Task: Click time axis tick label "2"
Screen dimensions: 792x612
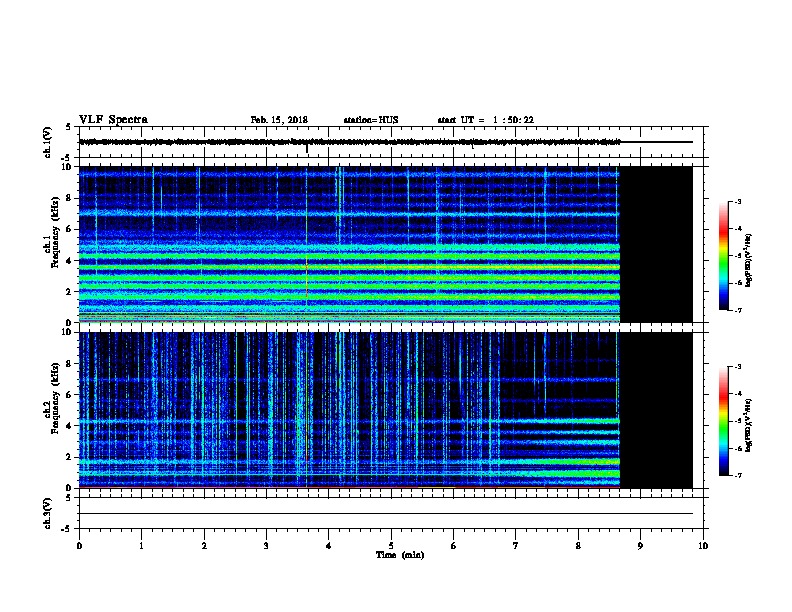Action: (x=204, y=546)
